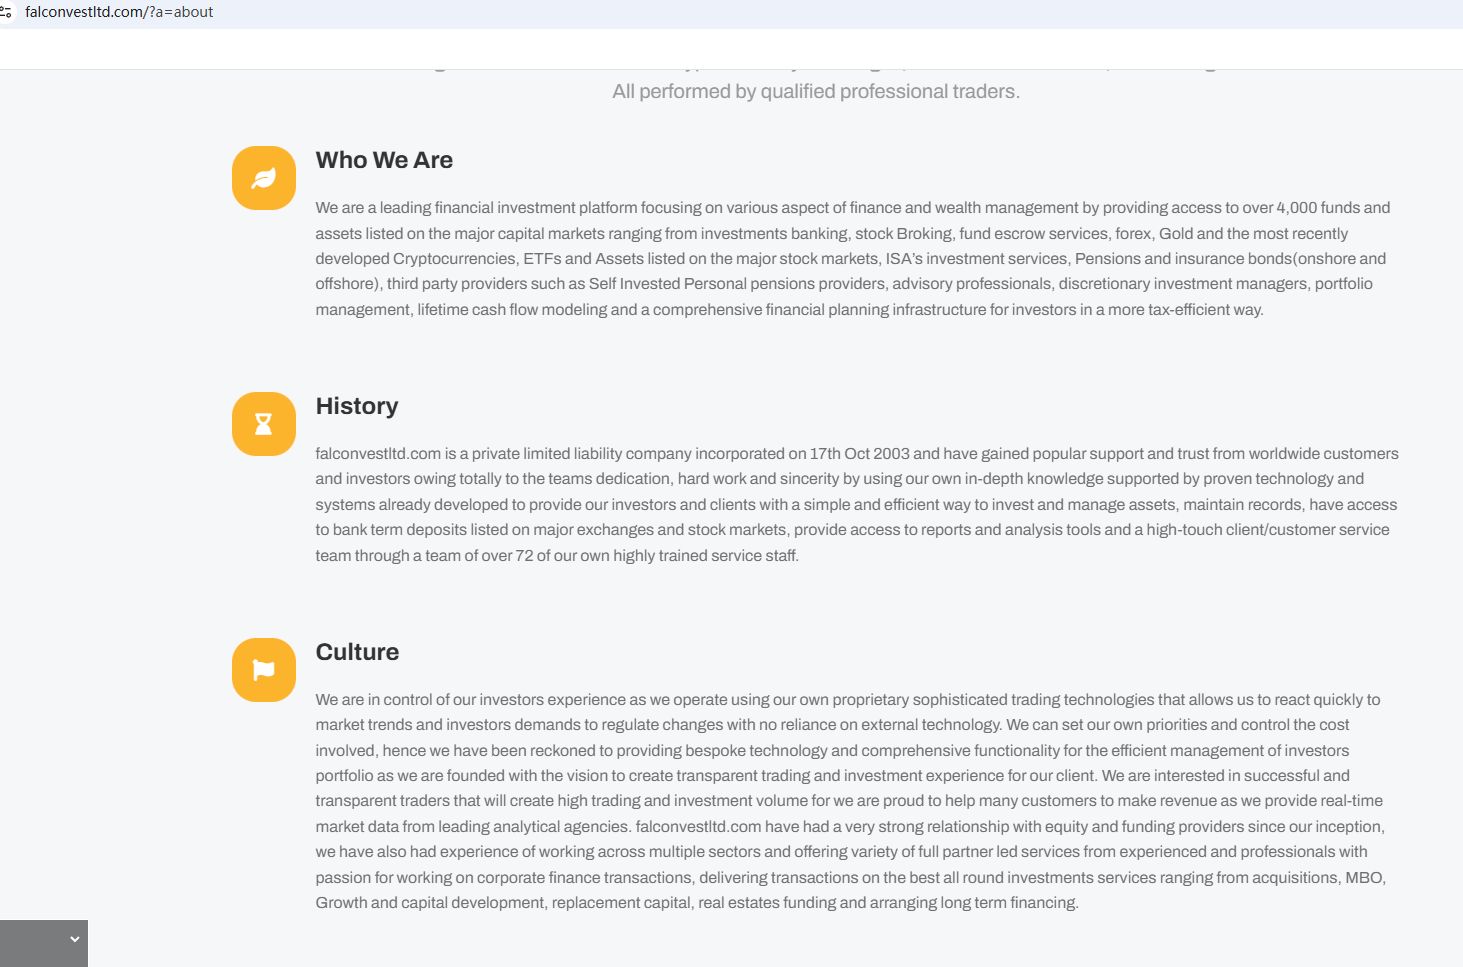Click "high-touch client/customer service" in History text
The height and width of the screenshot is (967, 1463).
[x=1267, y=530]
